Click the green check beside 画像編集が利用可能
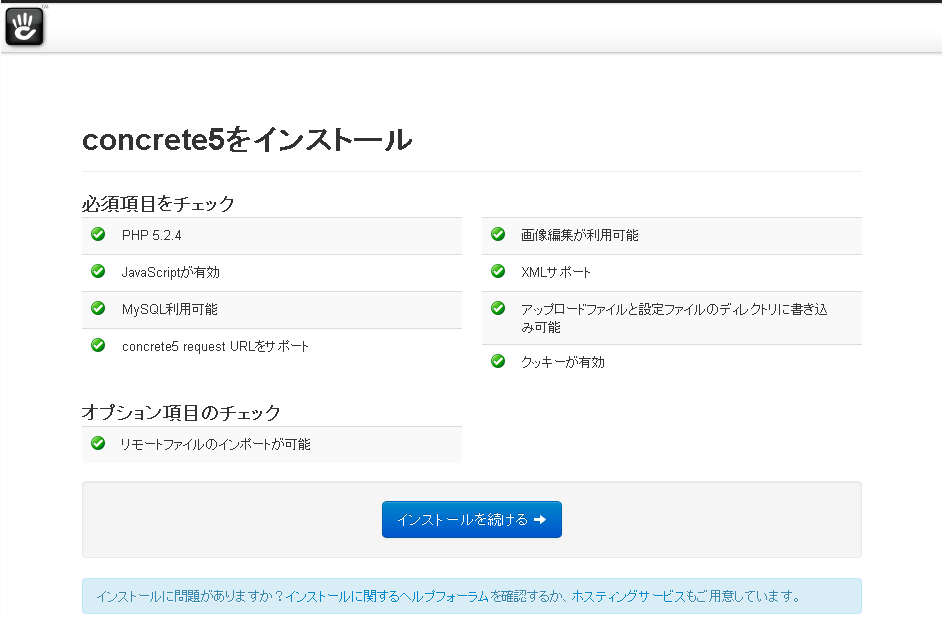Image resolution: width=942 pixels, height=618 pixels. 498,234
